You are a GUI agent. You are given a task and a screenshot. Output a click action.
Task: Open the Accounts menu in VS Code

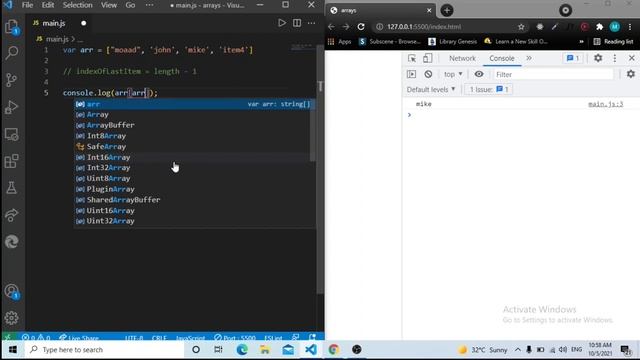(x=12, y=291)
